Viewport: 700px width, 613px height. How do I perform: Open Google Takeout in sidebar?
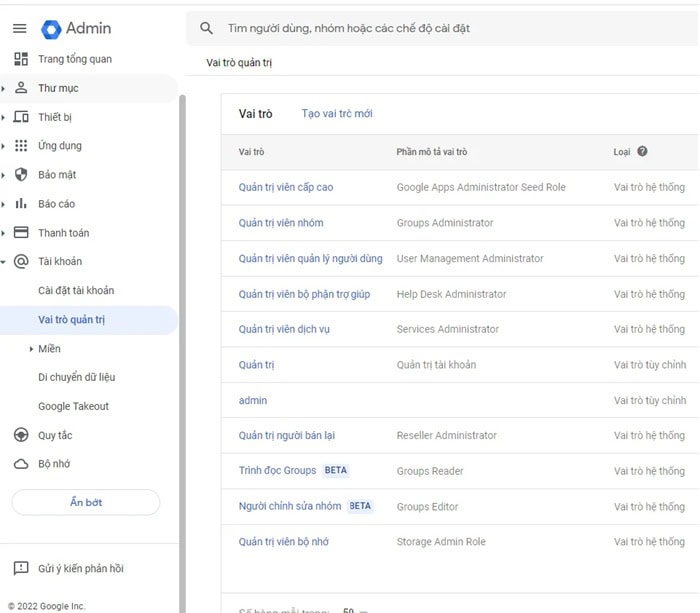click(73, 406)
